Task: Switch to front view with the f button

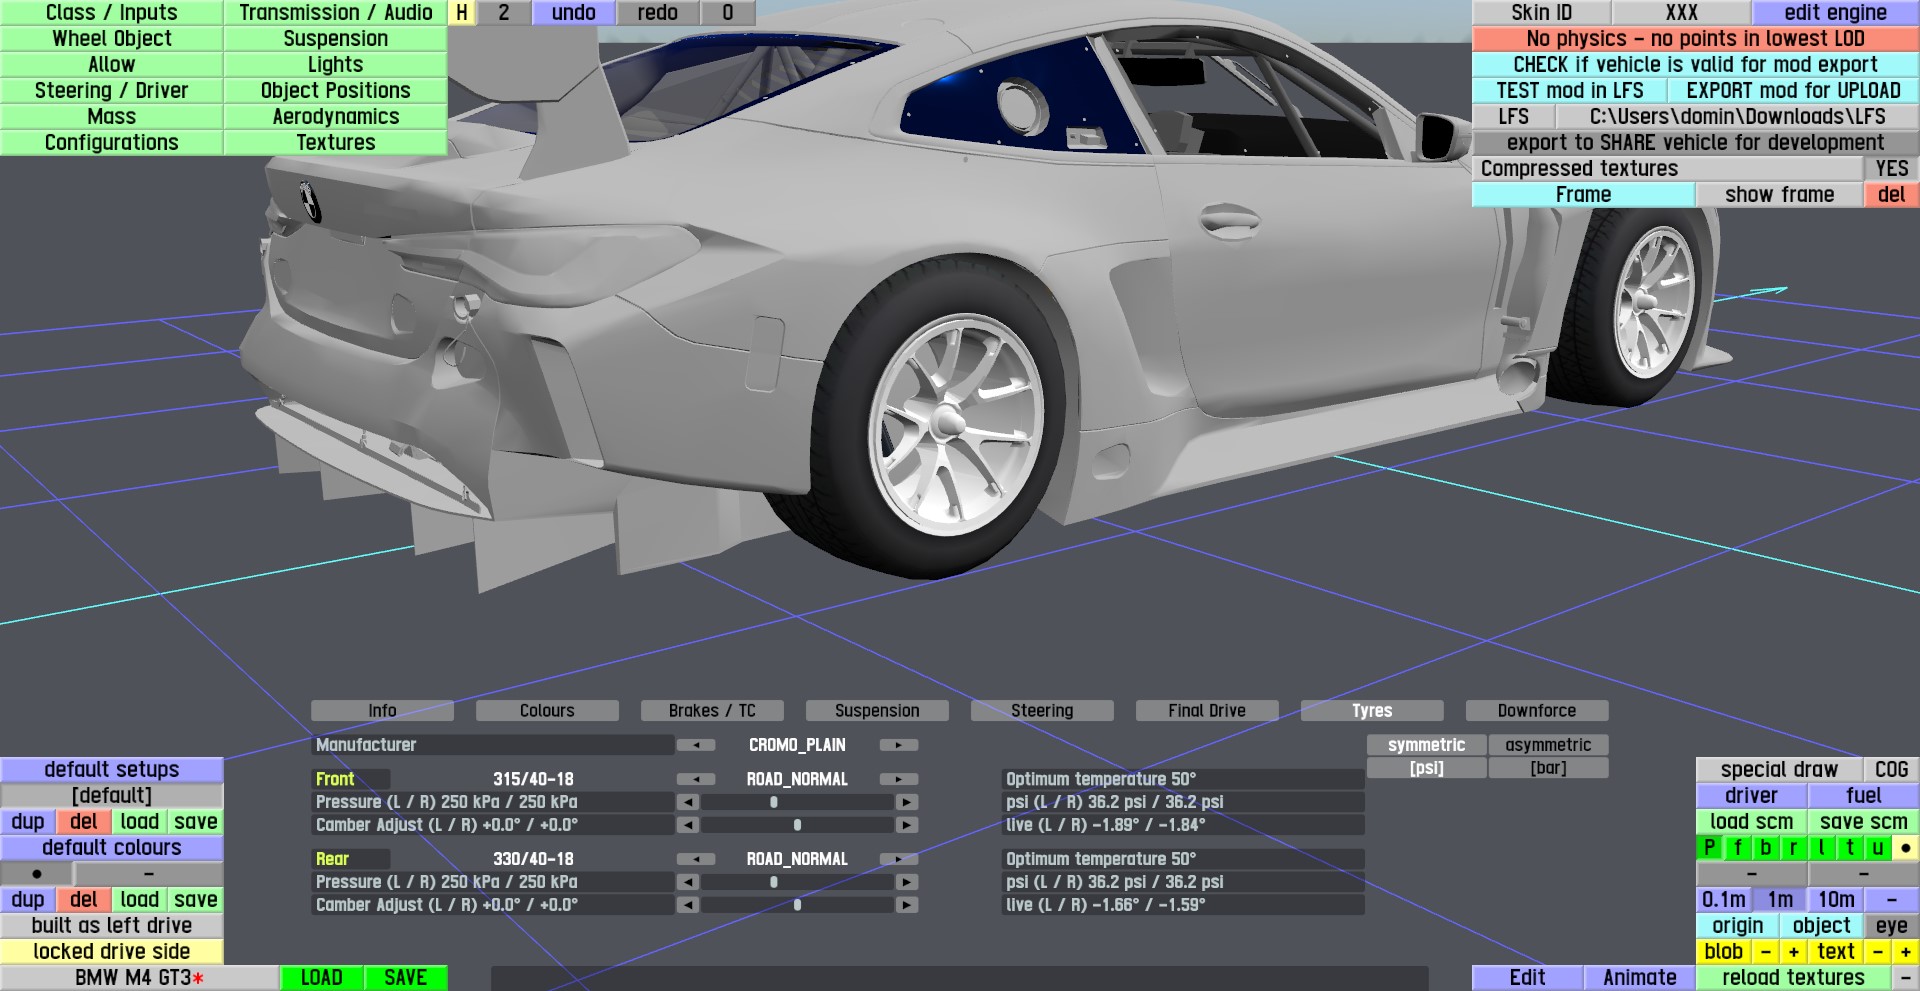Action: click(x=1738, y=848)
